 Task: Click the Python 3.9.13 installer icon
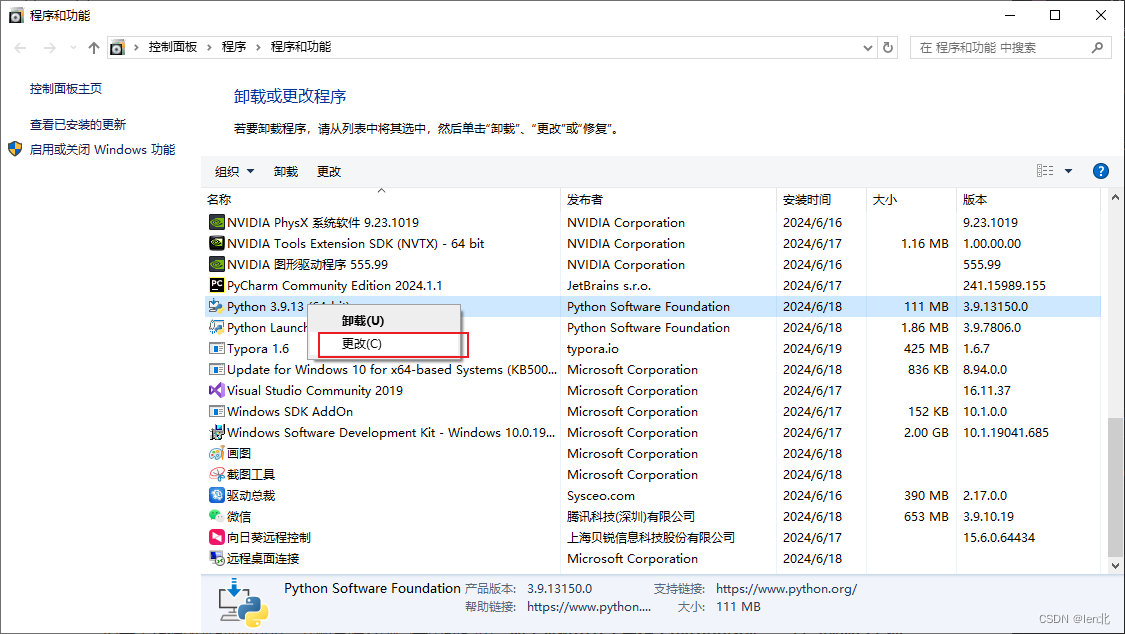[x=217, y=306]
